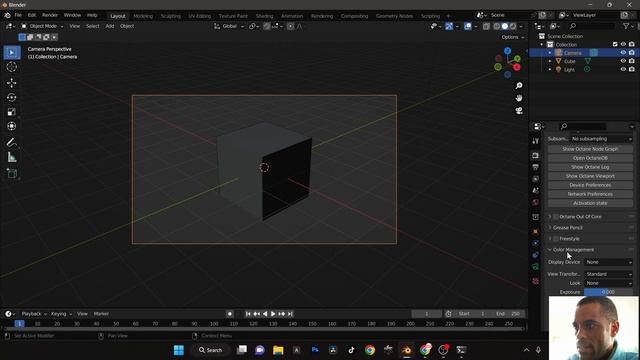Open the File menu

(18, 15)
